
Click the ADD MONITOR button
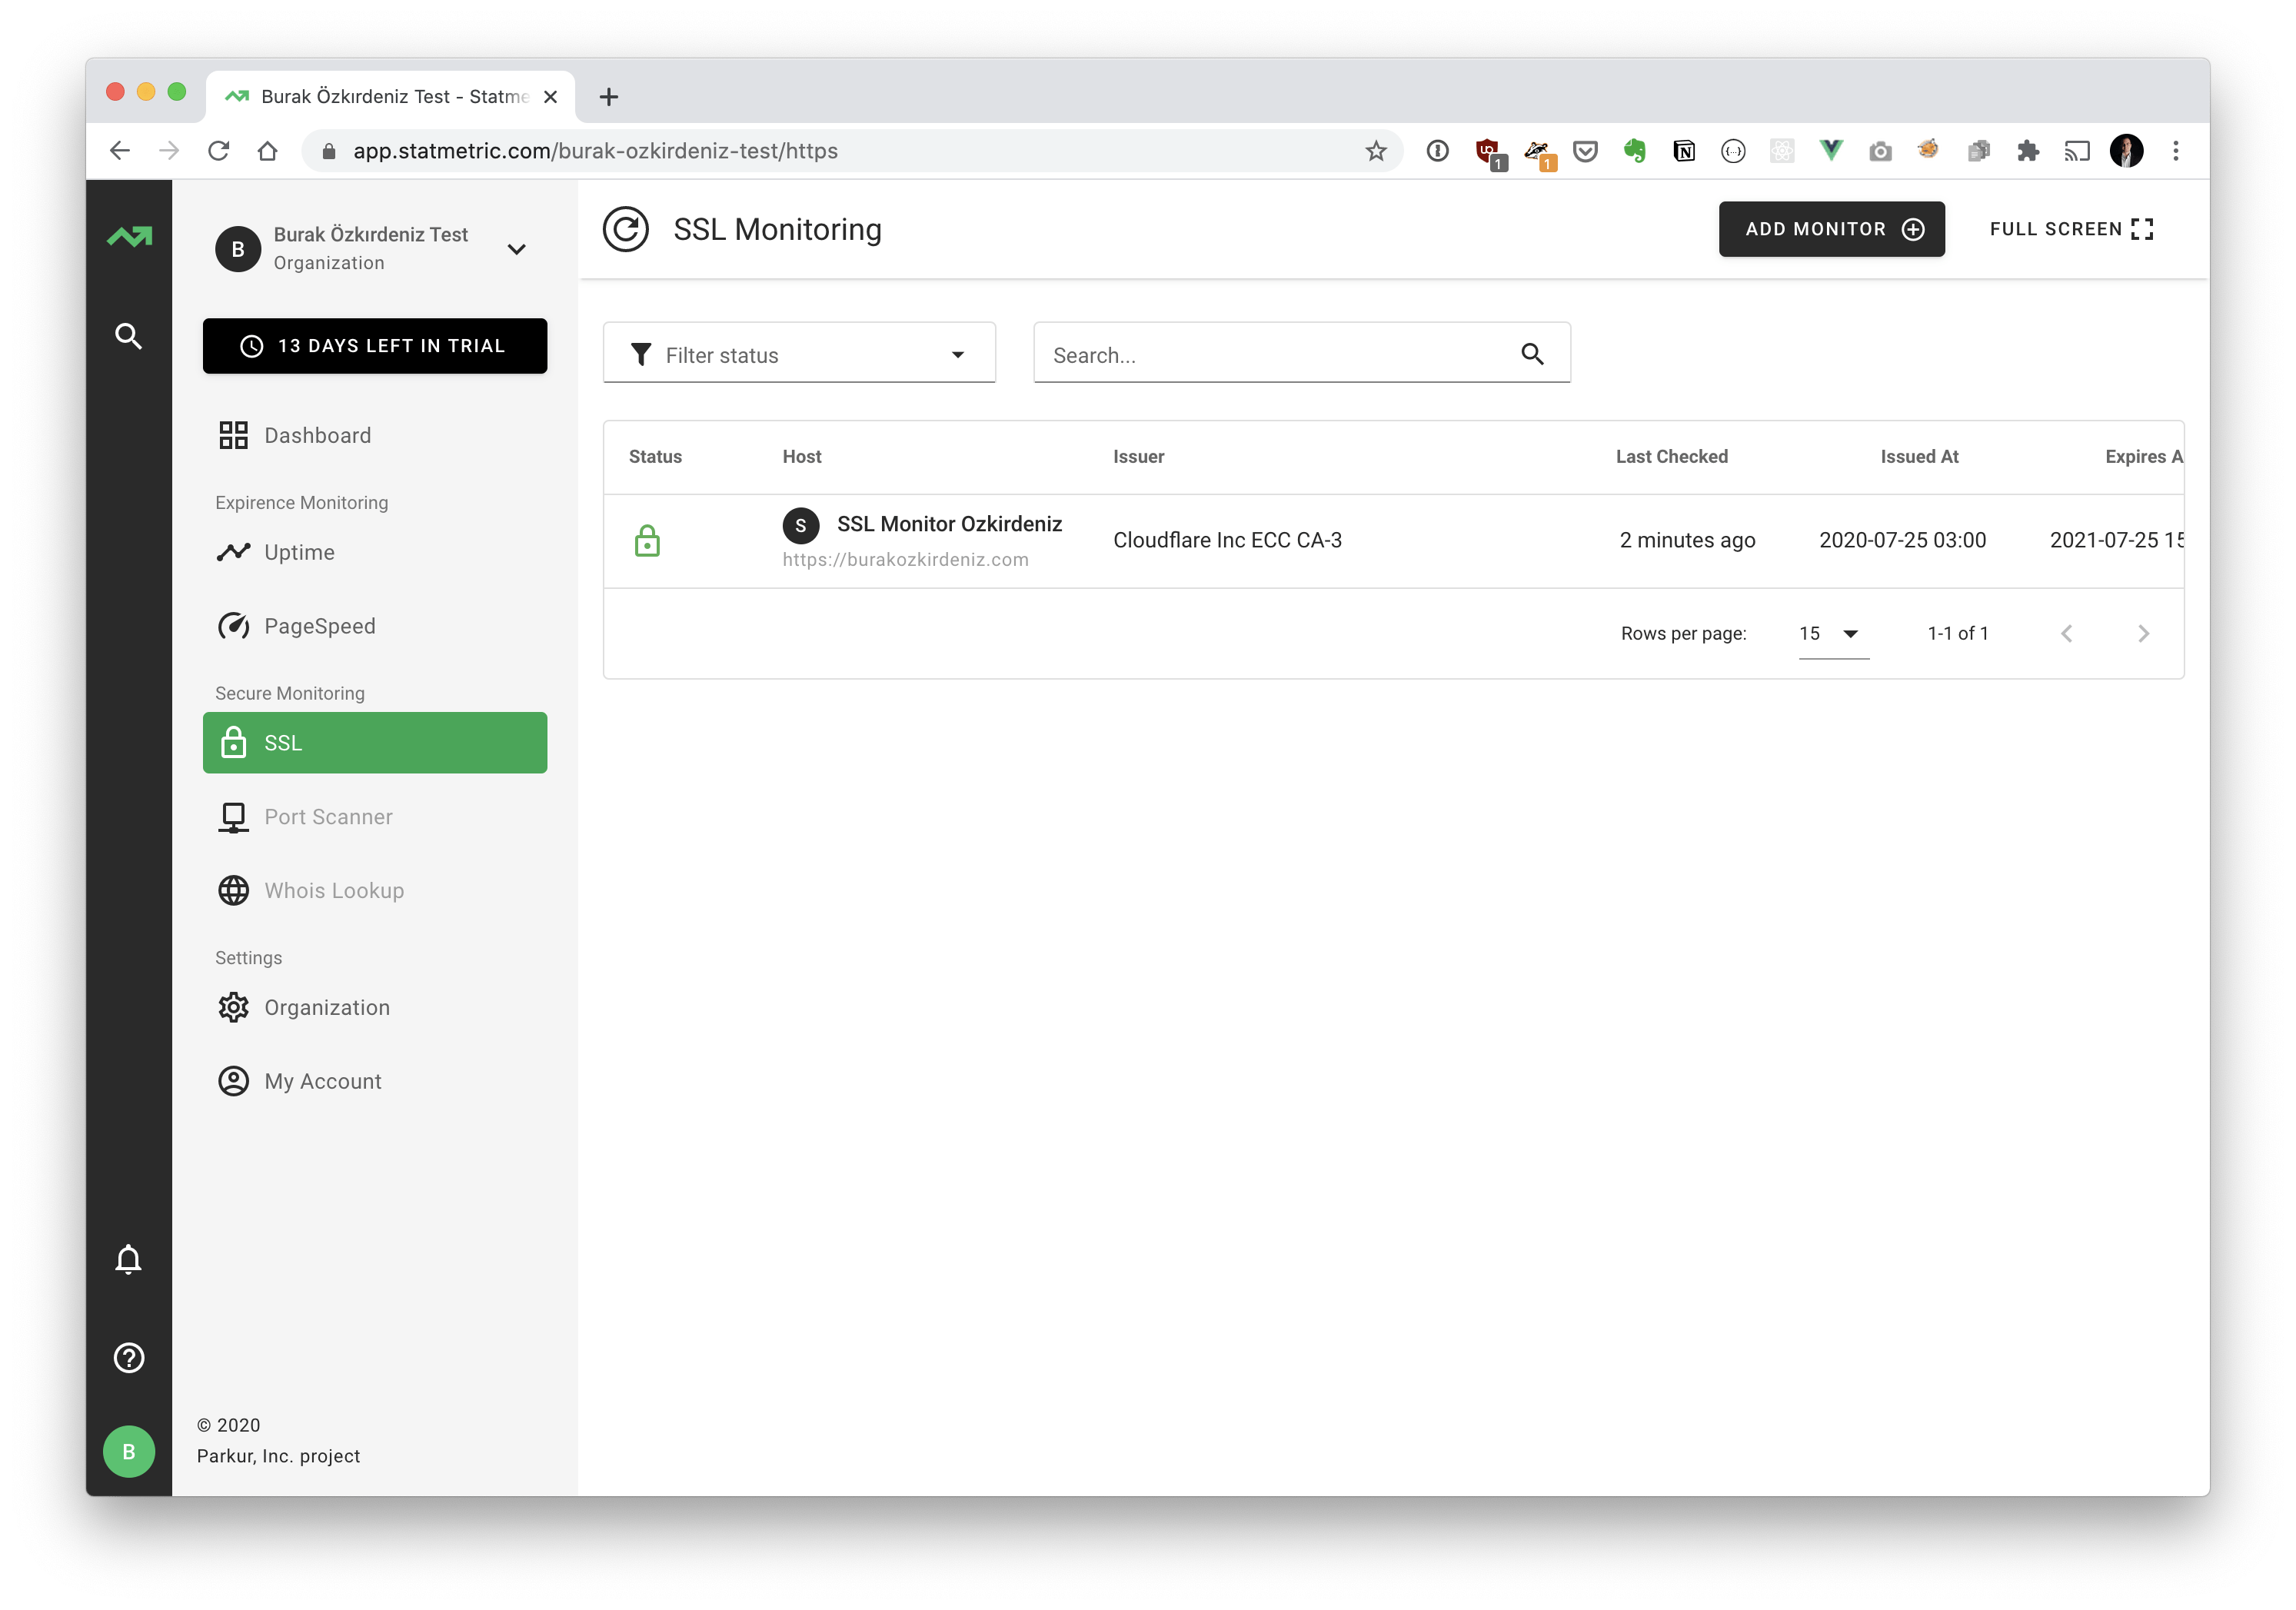(x=1831, y=229)
